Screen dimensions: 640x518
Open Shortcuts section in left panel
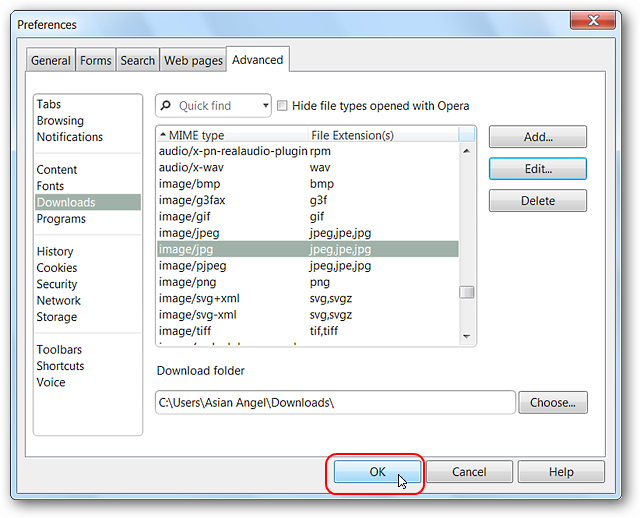pyautogui.click(x=61, y=366)
